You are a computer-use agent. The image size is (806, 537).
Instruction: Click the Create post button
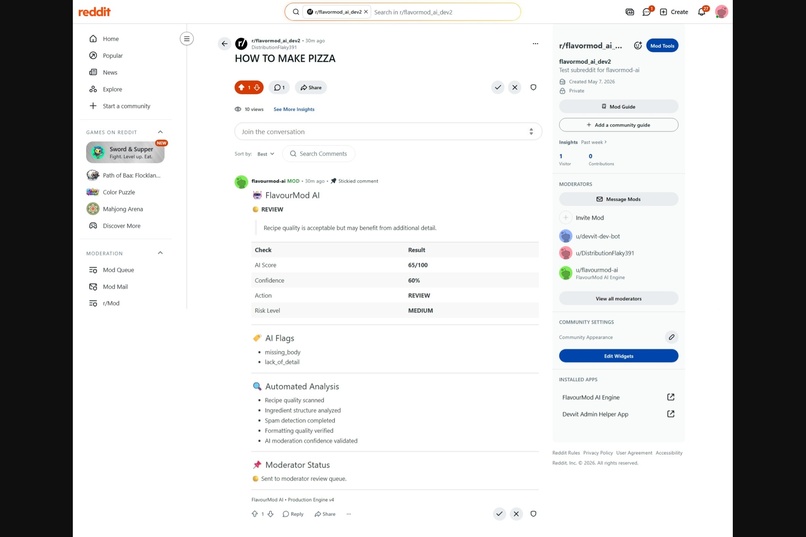674,12
